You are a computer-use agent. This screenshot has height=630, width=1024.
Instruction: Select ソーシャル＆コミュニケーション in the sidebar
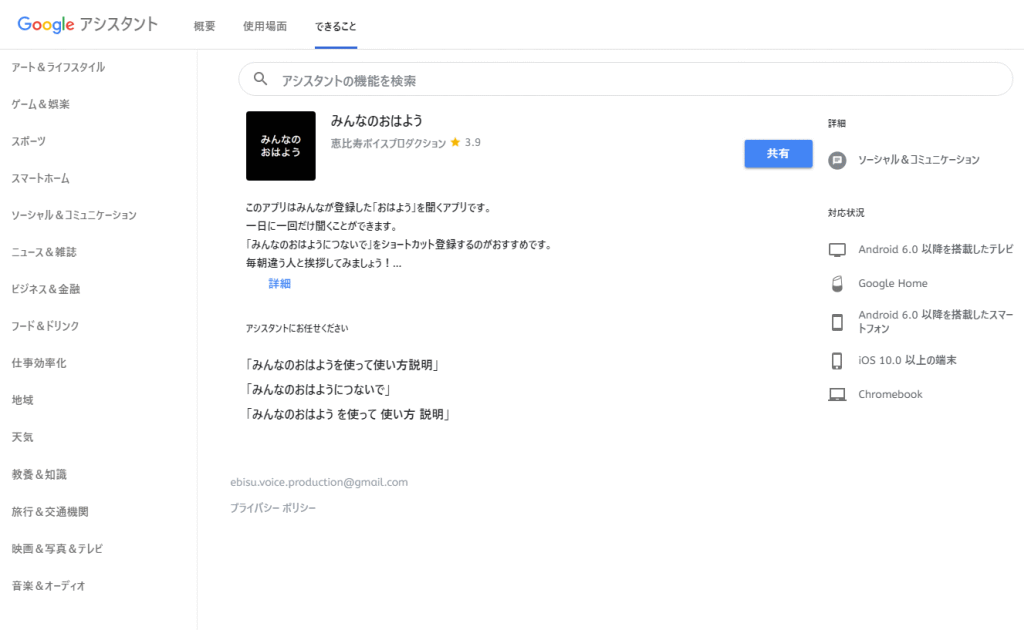pyautogui.click(x=74, y=215)
